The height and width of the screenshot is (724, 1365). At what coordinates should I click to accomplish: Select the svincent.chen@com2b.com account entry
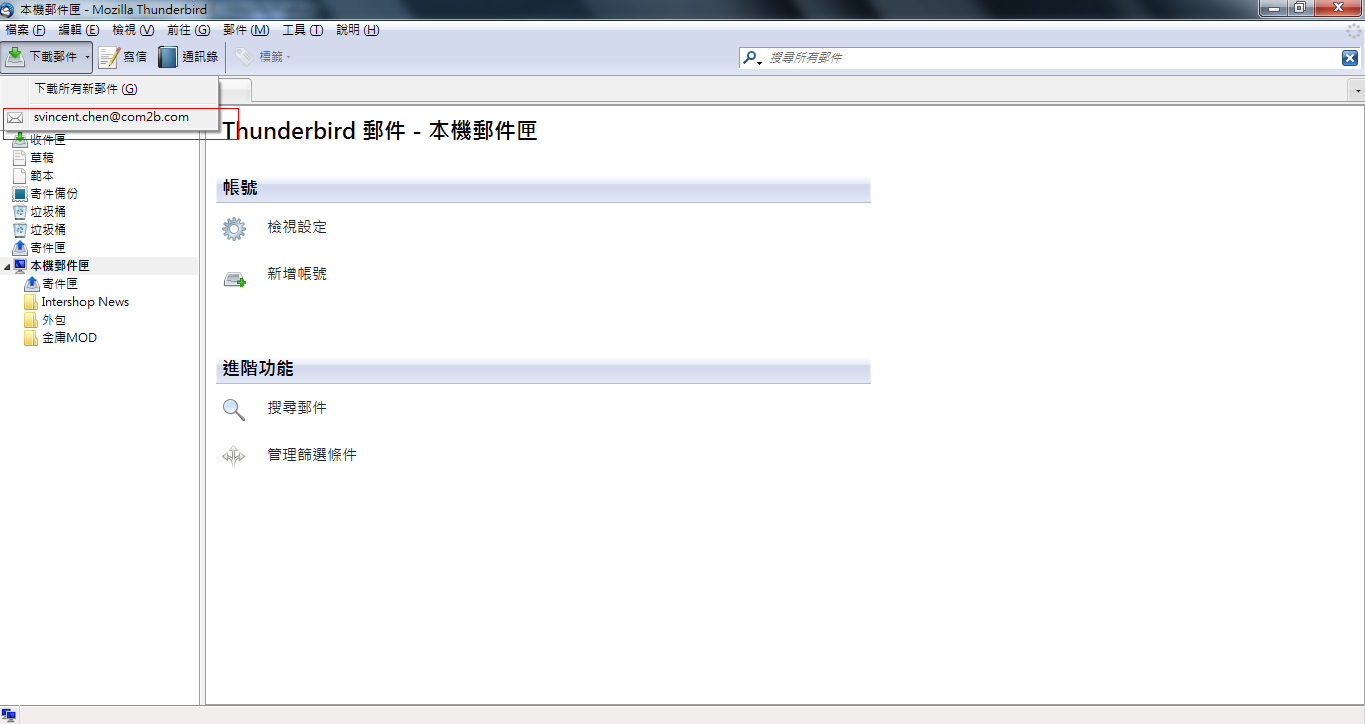tap(111, 117)
